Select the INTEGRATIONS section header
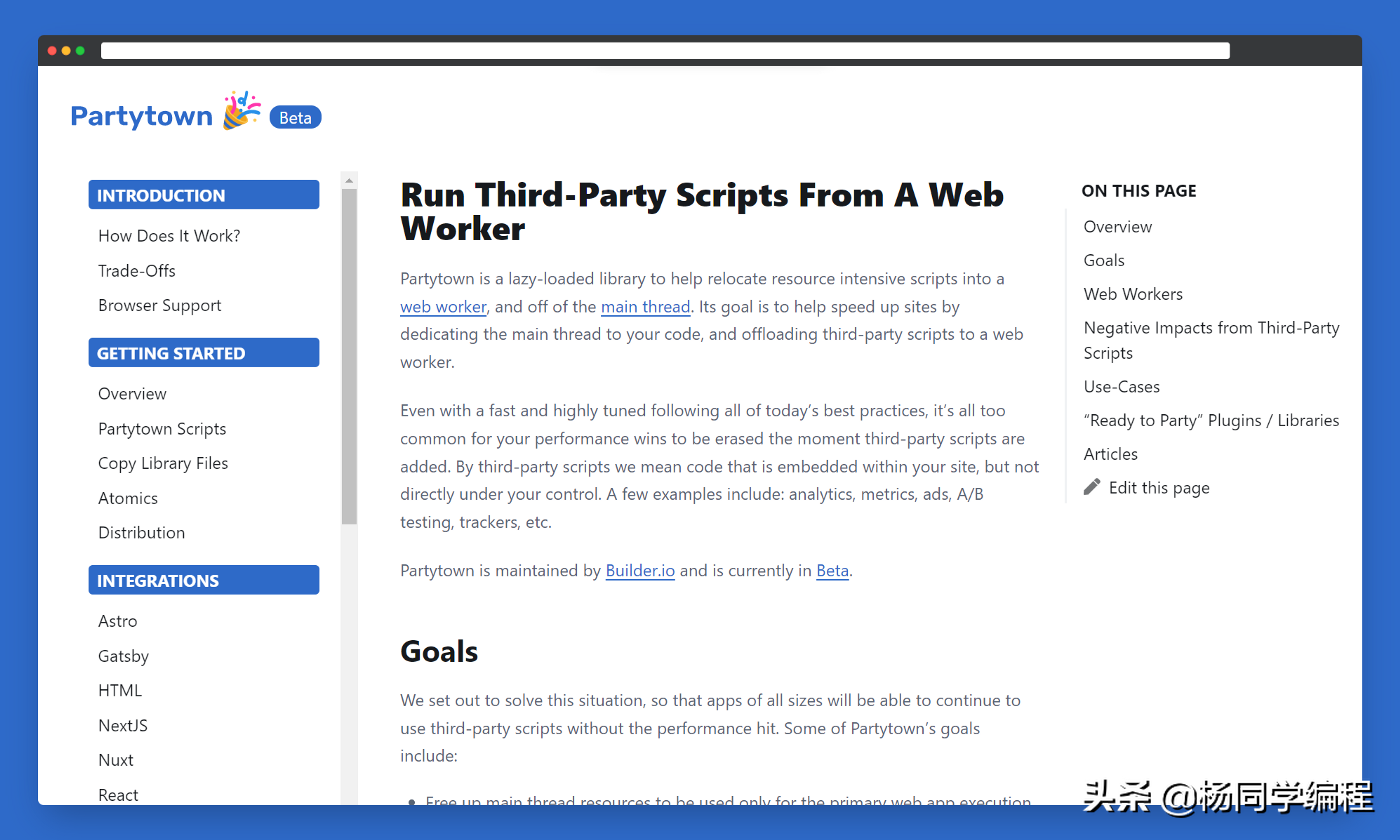Viewport: 1400px width, 840px height. [204, 580]
